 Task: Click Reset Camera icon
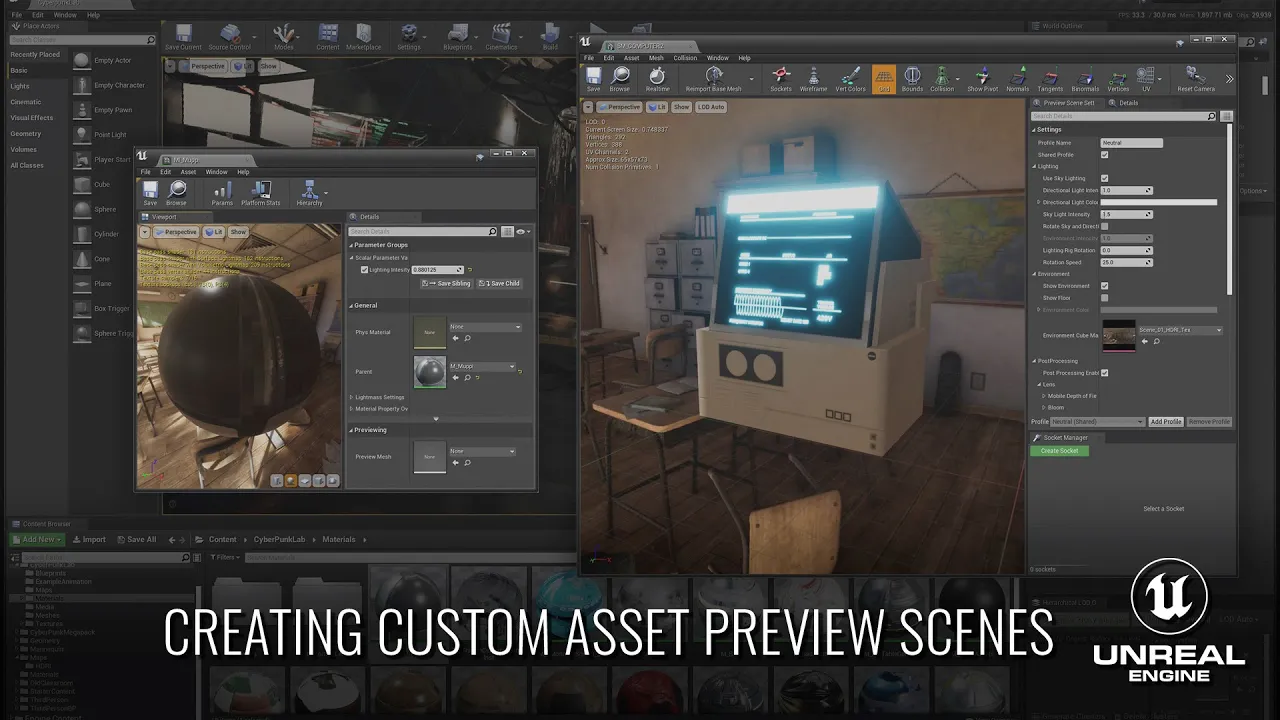[1195, 78]
